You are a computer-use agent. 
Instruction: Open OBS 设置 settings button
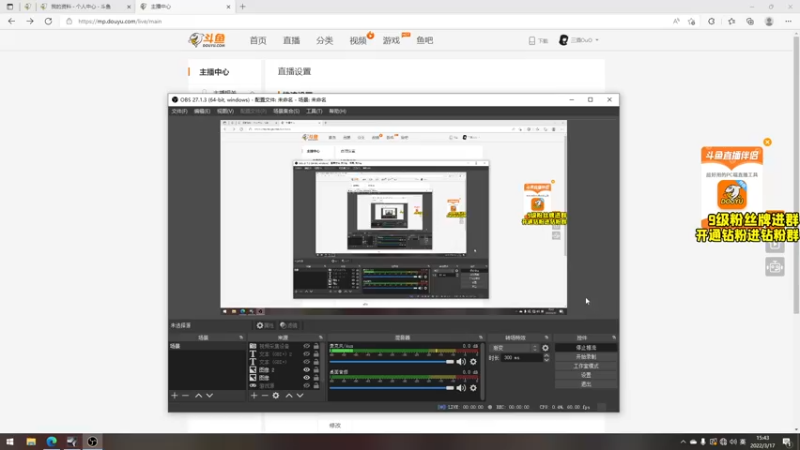click(x=586, y=375)
